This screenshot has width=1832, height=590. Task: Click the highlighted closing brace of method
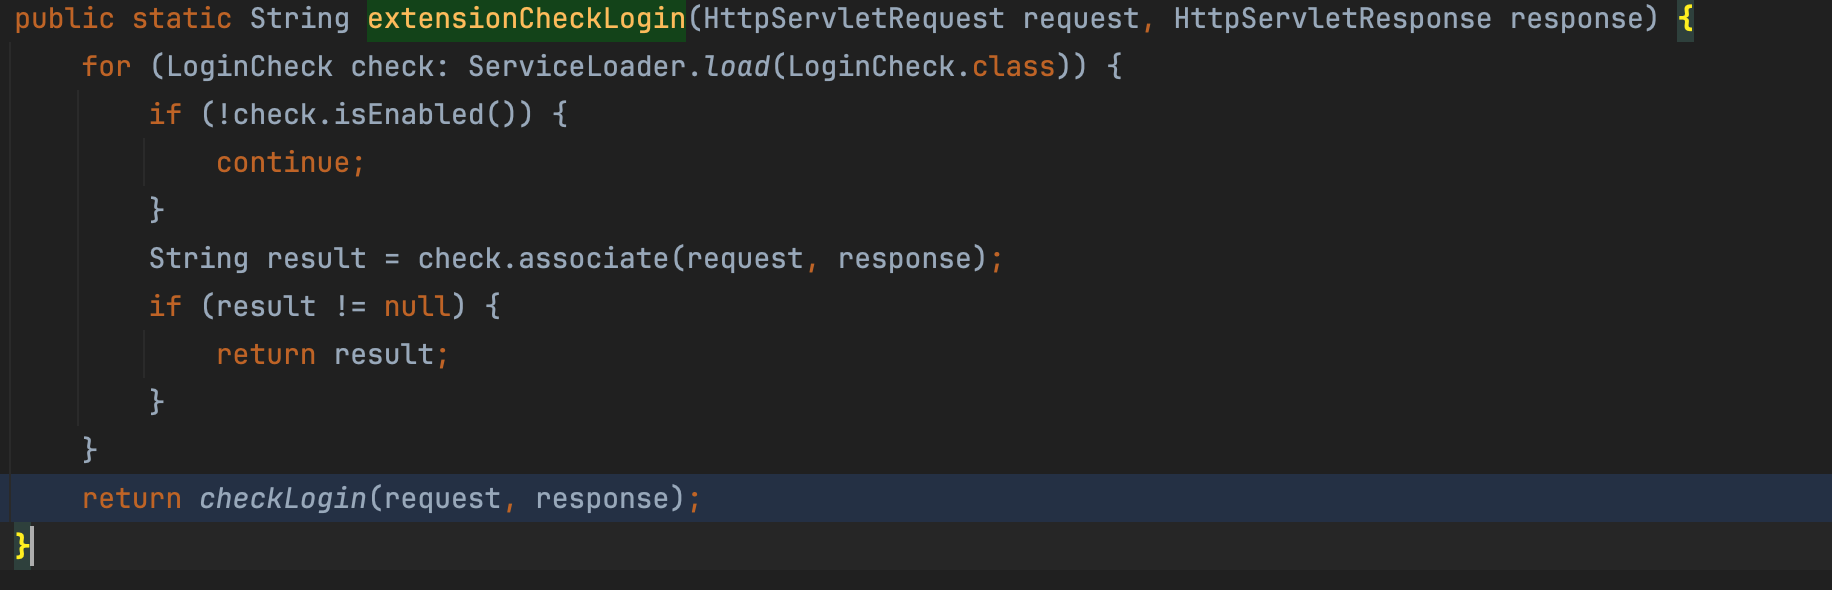(22, 547)
